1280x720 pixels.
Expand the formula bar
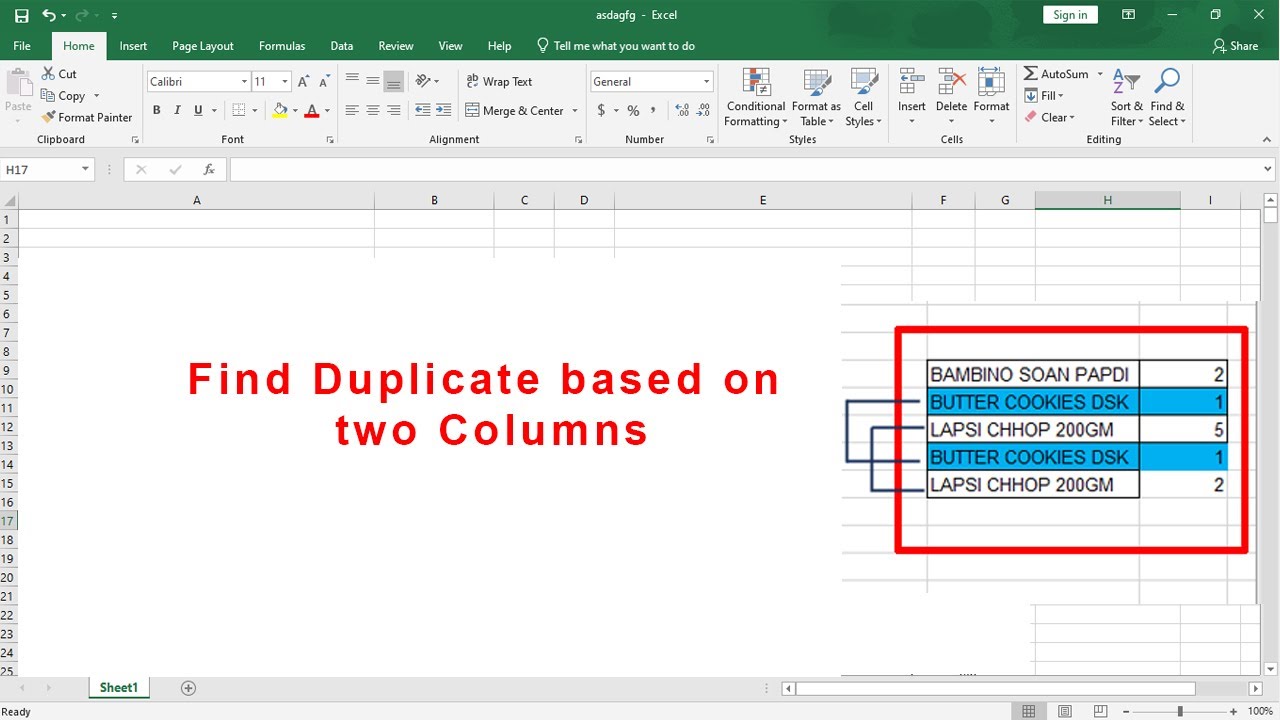click(x=1268, y=170)
